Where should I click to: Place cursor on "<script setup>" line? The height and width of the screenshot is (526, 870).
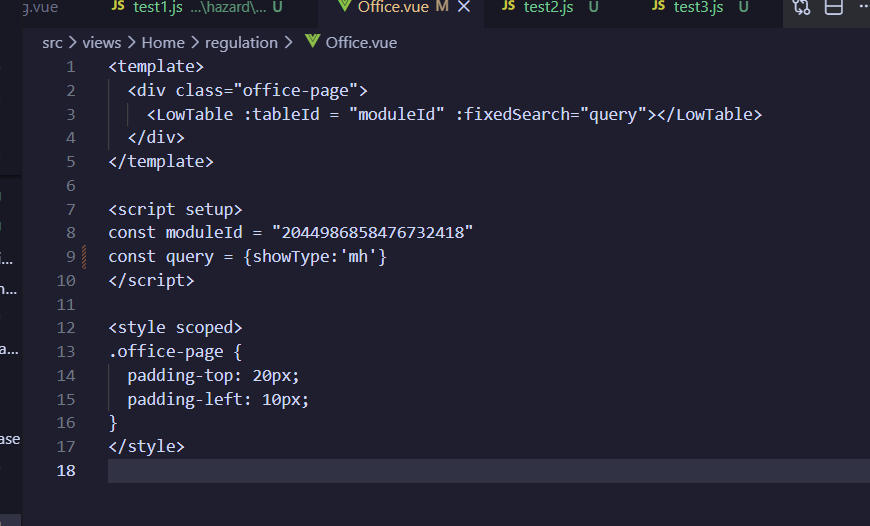(175, 210)
